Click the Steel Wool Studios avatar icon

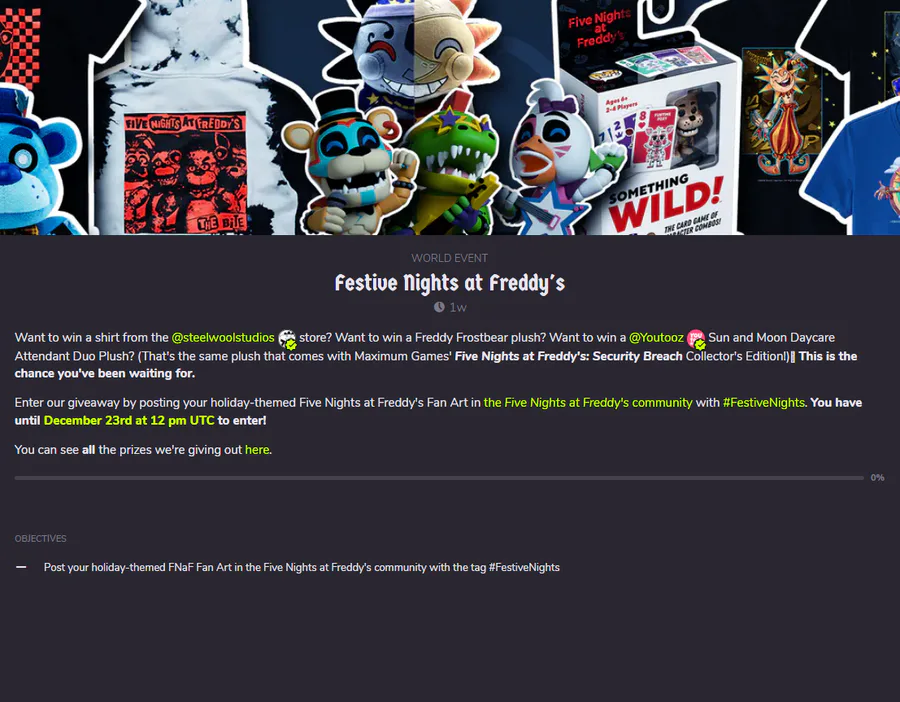point(287,339)
